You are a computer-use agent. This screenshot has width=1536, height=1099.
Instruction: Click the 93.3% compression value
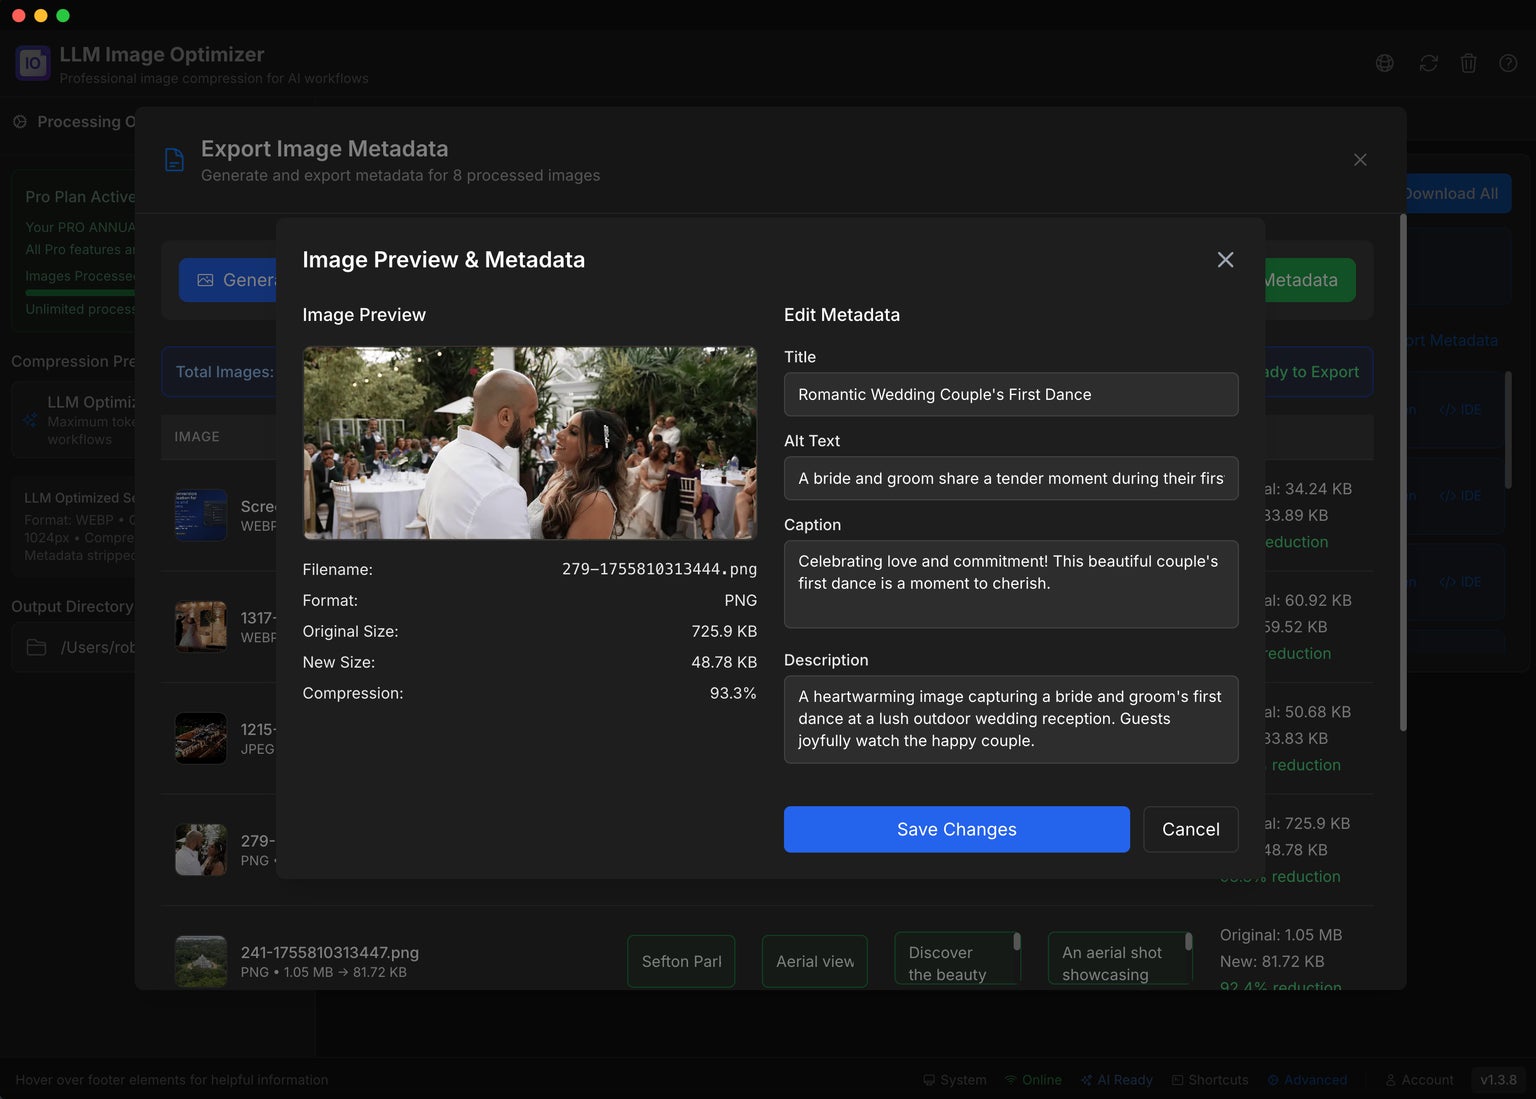click(733, 693)
